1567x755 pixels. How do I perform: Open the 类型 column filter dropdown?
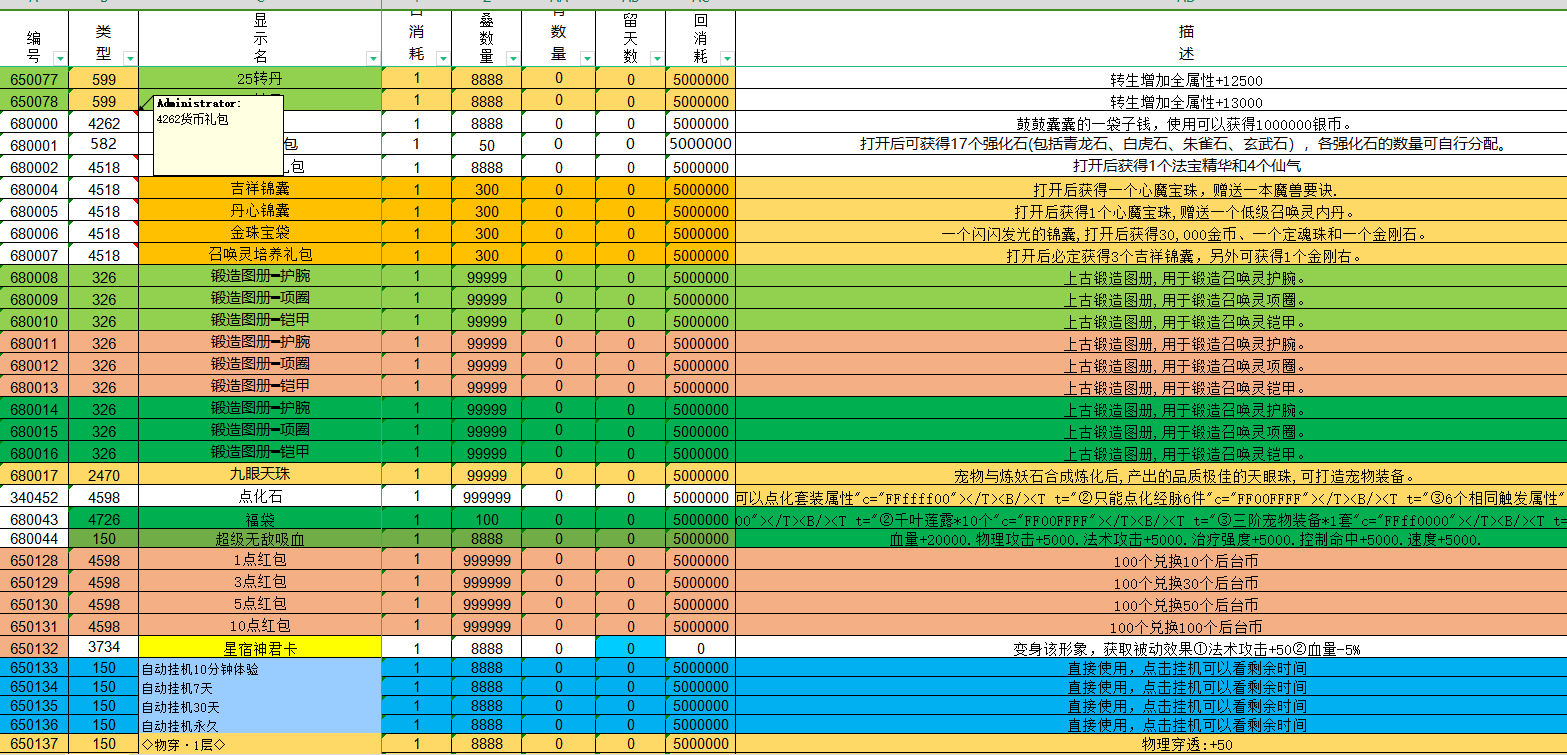point(129,58)
